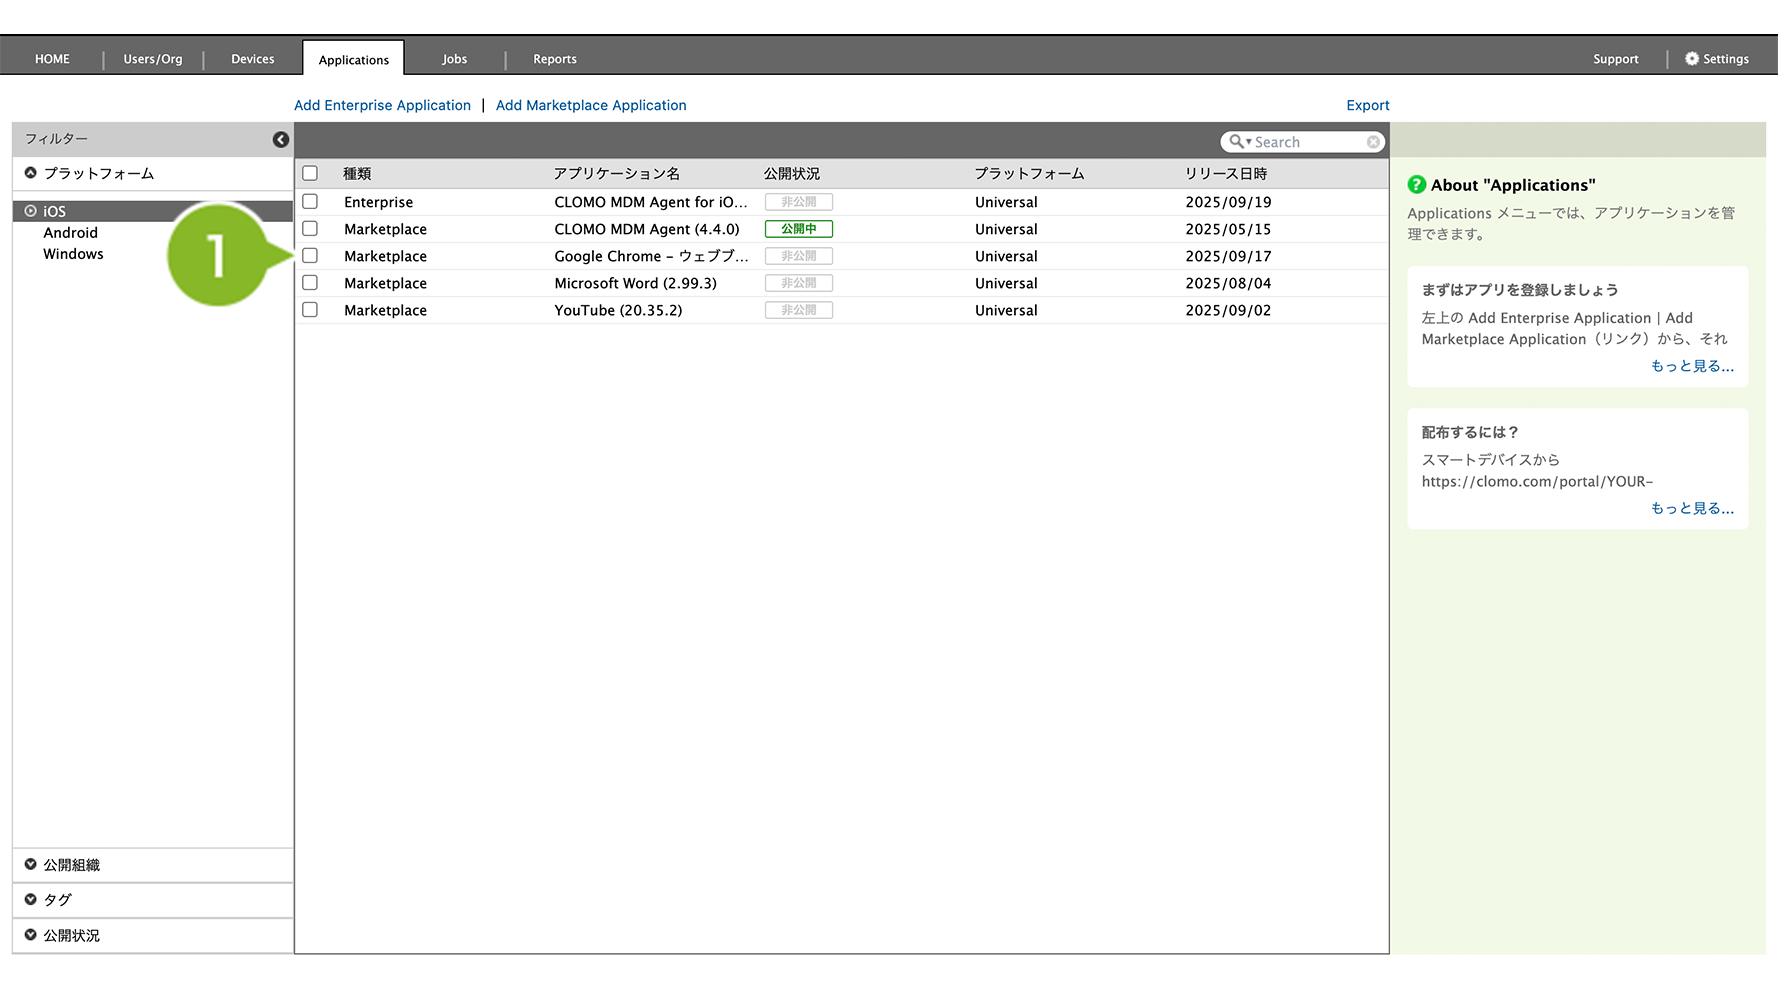The image size is (1778, 1000).
Task: Open the Devices tab
Action: pyautogui.click(x=252, y=59)
